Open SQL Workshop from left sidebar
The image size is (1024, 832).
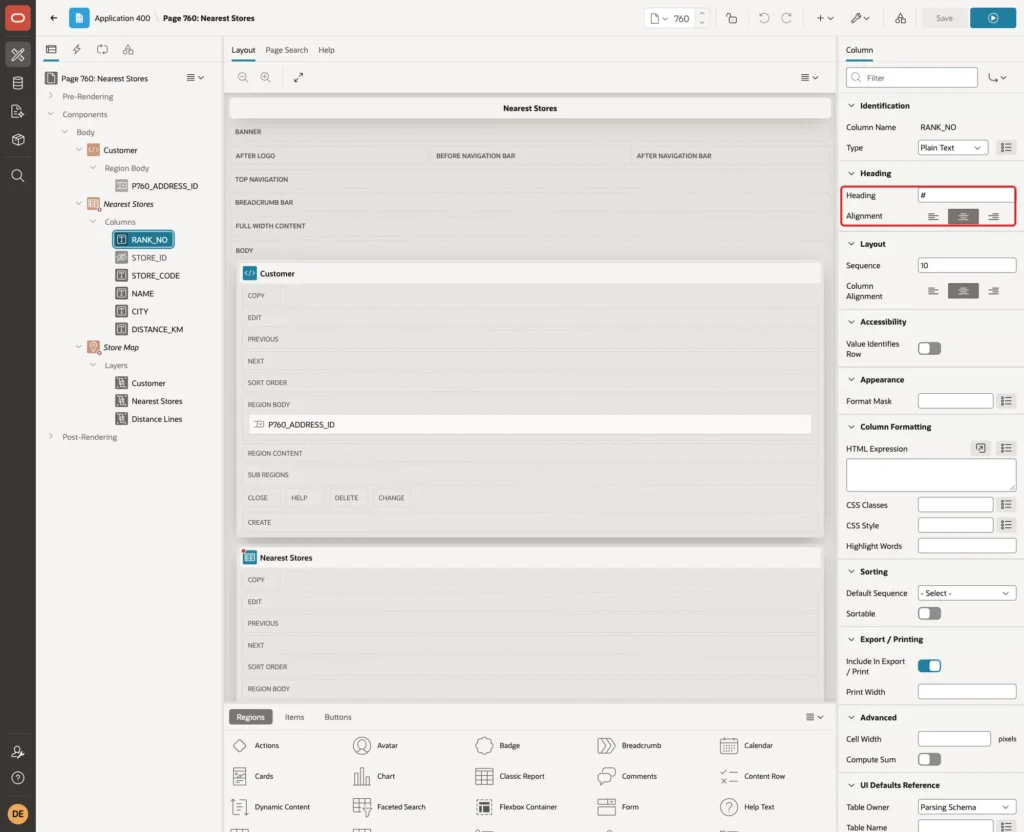click(x=18, y=83)
